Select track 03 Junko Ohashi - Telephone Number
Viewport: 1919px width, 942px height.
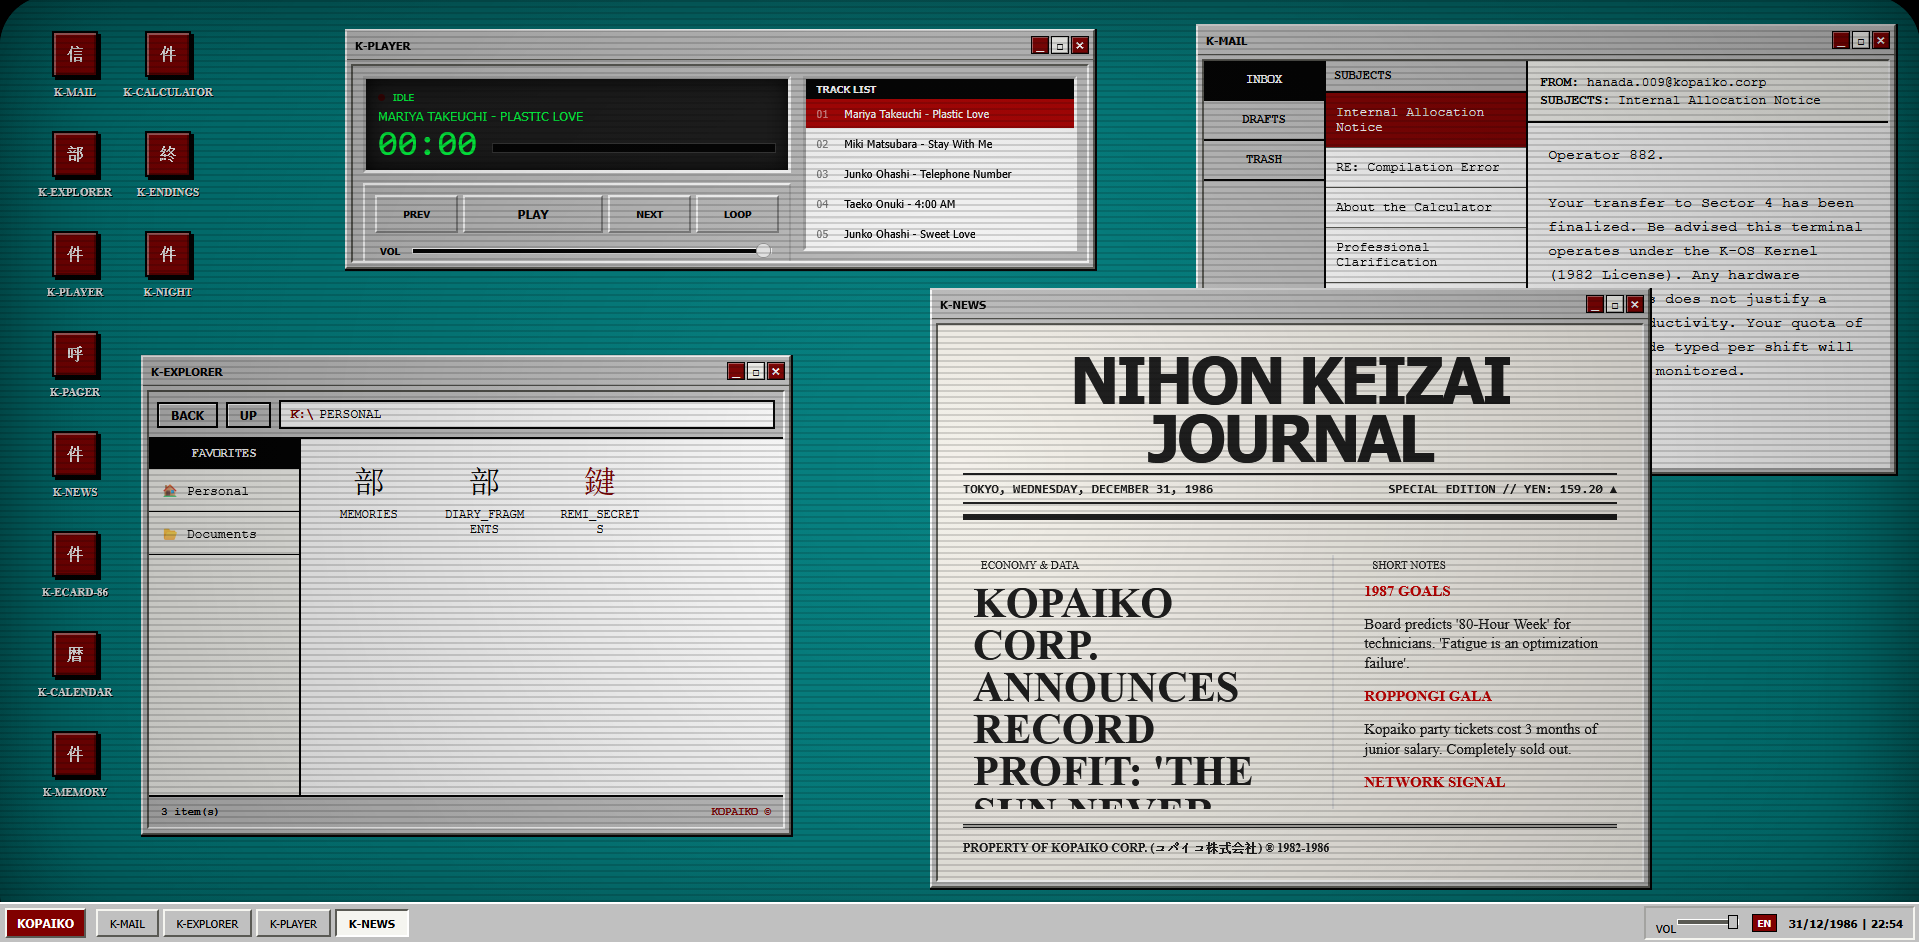pos(940,174)
